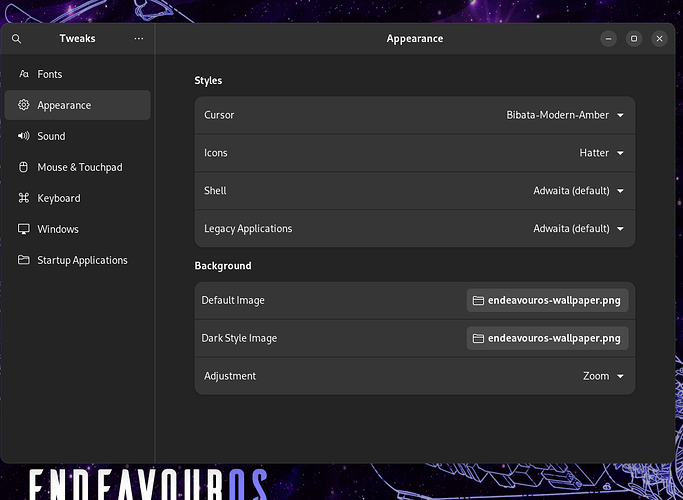This screenshot has height=500, width=683.
Task: Maximize the Tweaks window
Action: coord(634,39)
